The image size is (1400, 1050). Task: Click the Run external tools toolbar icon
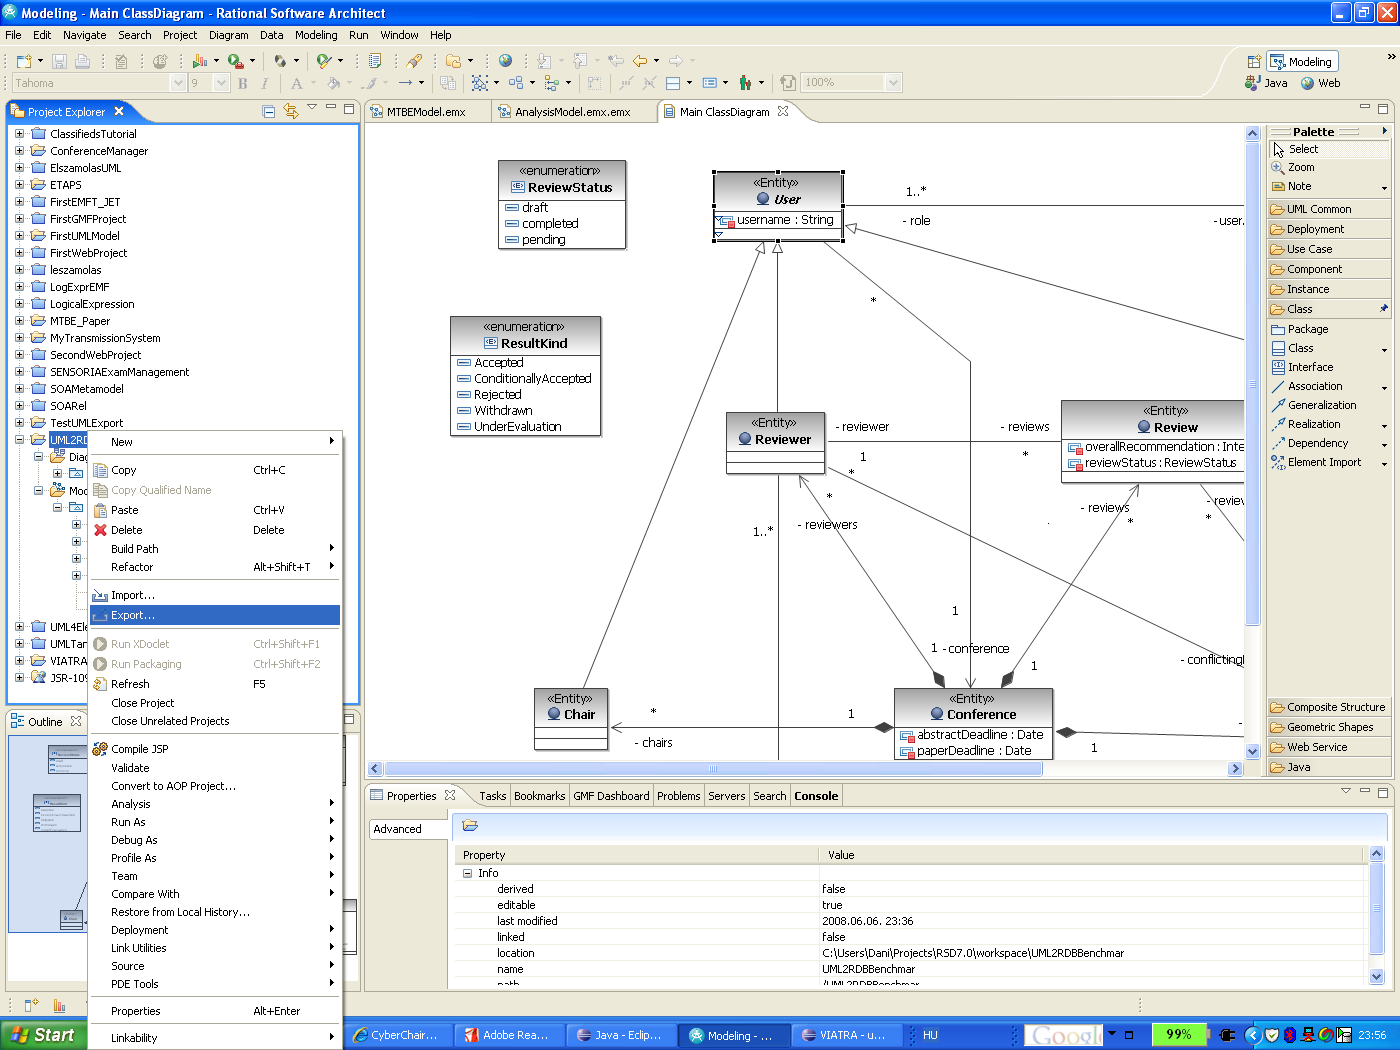click(236, 61)
